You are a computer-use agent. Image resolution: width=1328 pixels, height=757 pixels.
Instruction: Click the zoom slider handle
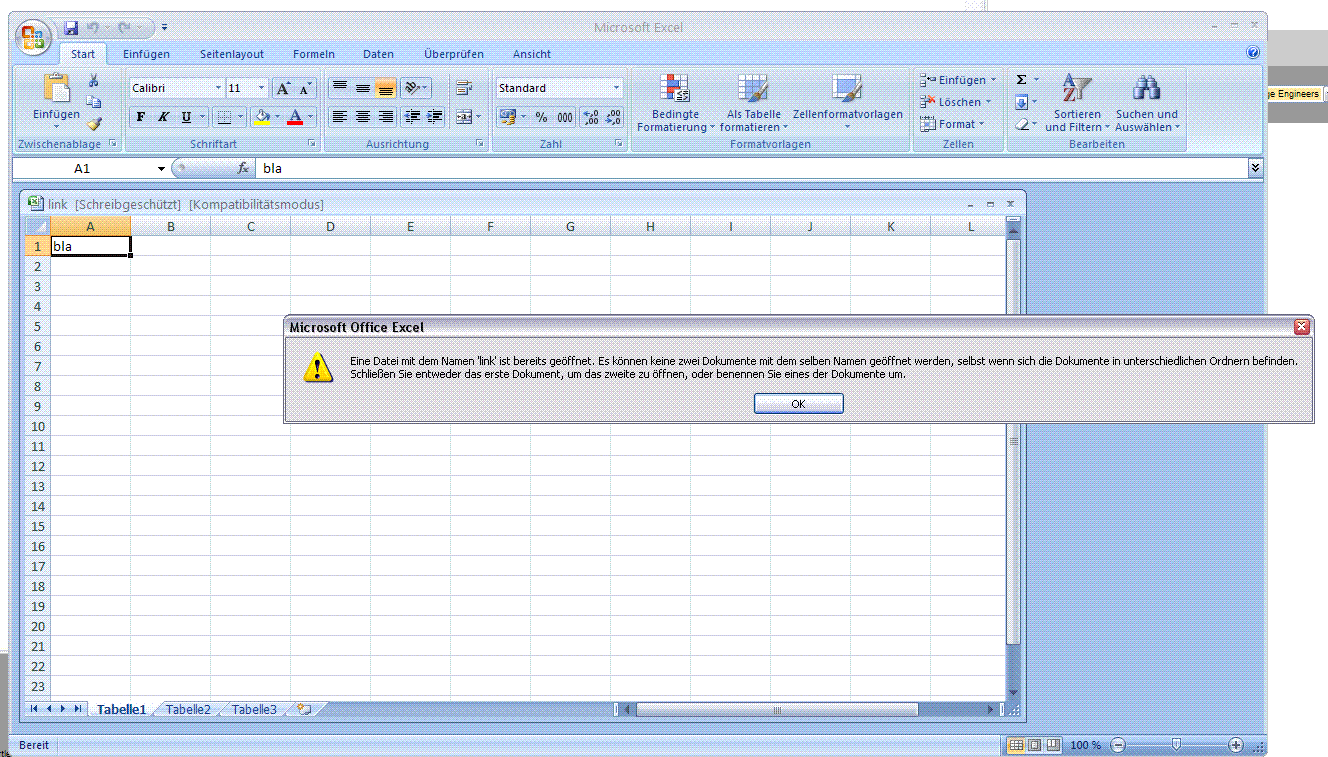pyautogui.click(x=1177, y=745)
